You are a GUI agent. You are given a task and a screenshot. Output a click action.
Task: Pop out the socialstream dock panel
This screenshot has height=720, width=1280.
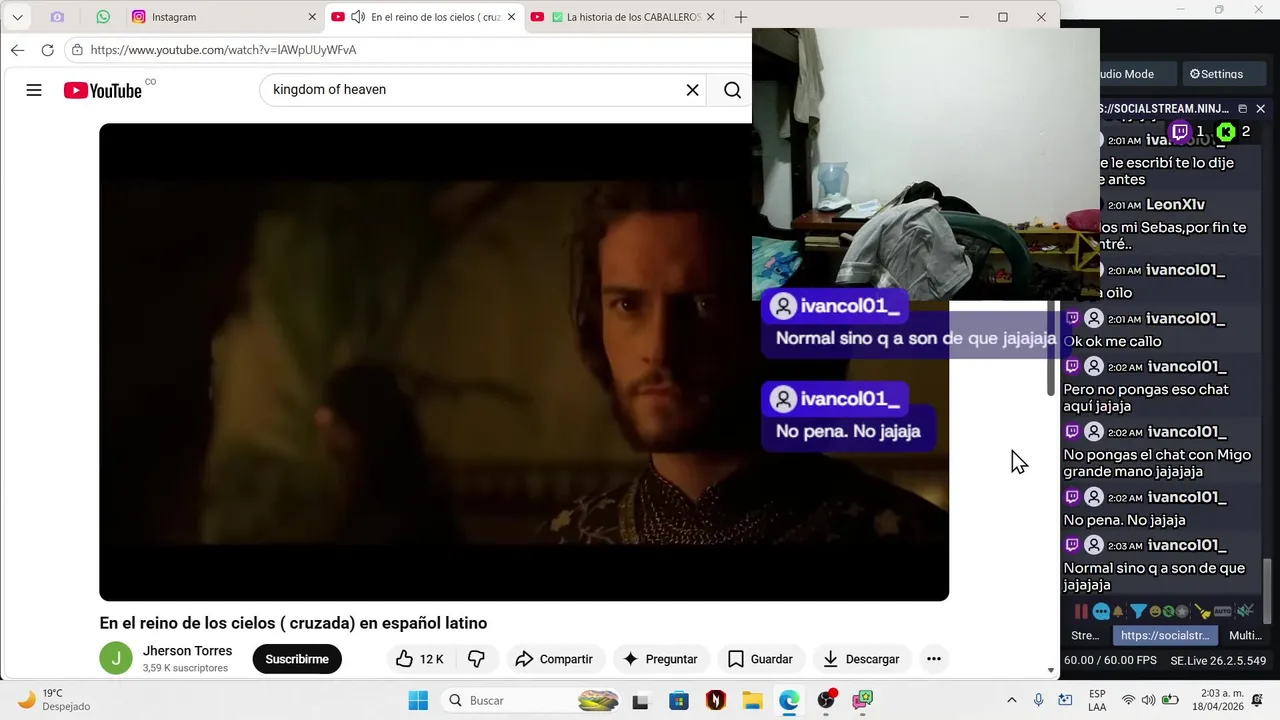pos(1242,108)
